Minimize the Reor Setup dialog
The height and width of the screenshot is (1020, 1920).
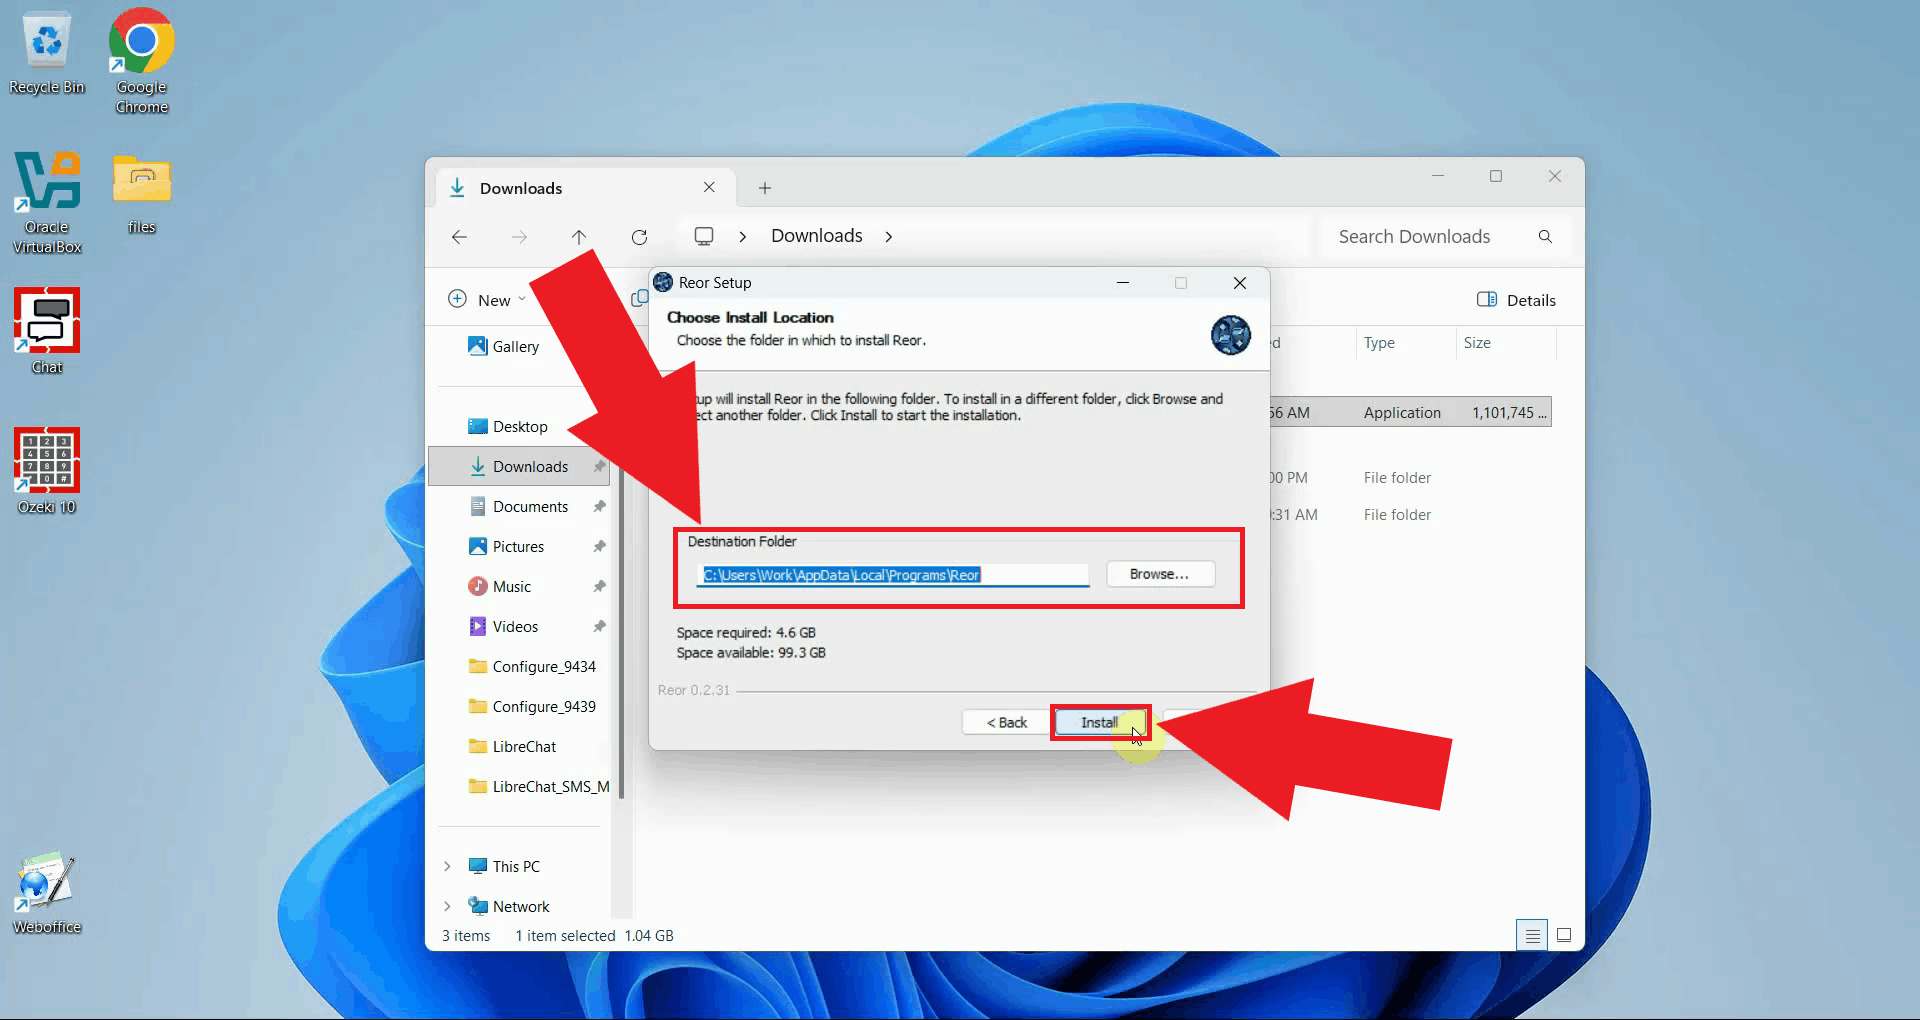click(1122, 283)
